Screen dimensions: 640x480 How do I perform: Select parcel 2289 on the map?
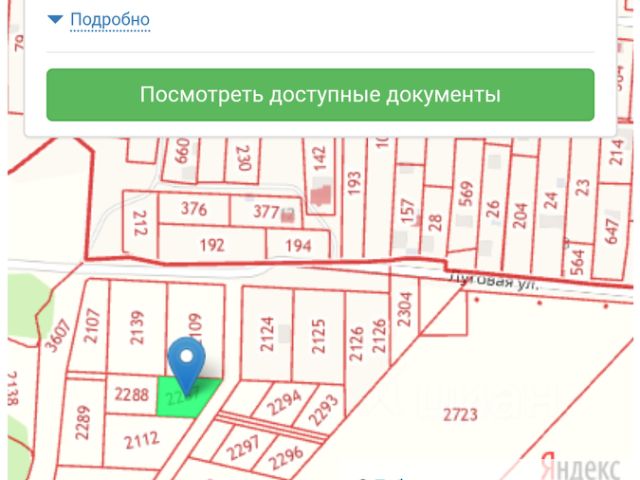click(84, 422)
